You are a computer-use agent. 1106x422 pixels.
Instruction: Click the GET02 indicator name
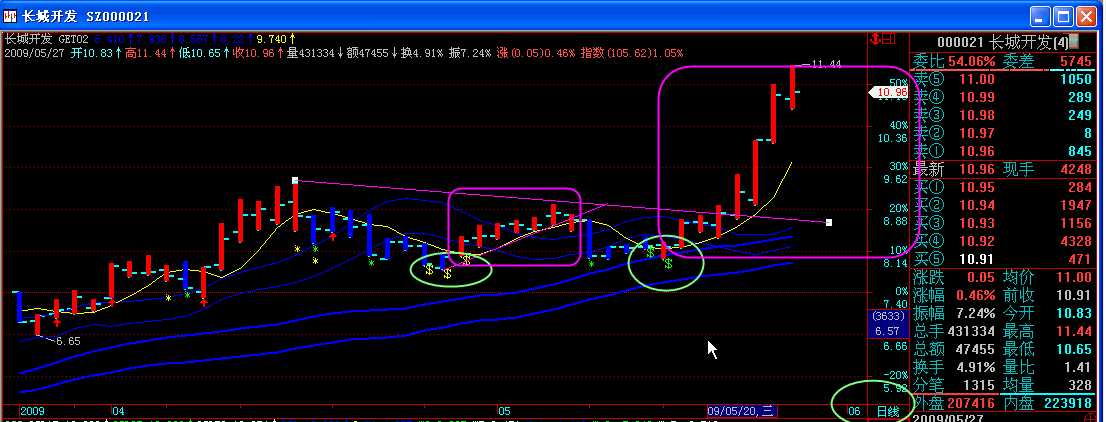click(x=73, y=40)
